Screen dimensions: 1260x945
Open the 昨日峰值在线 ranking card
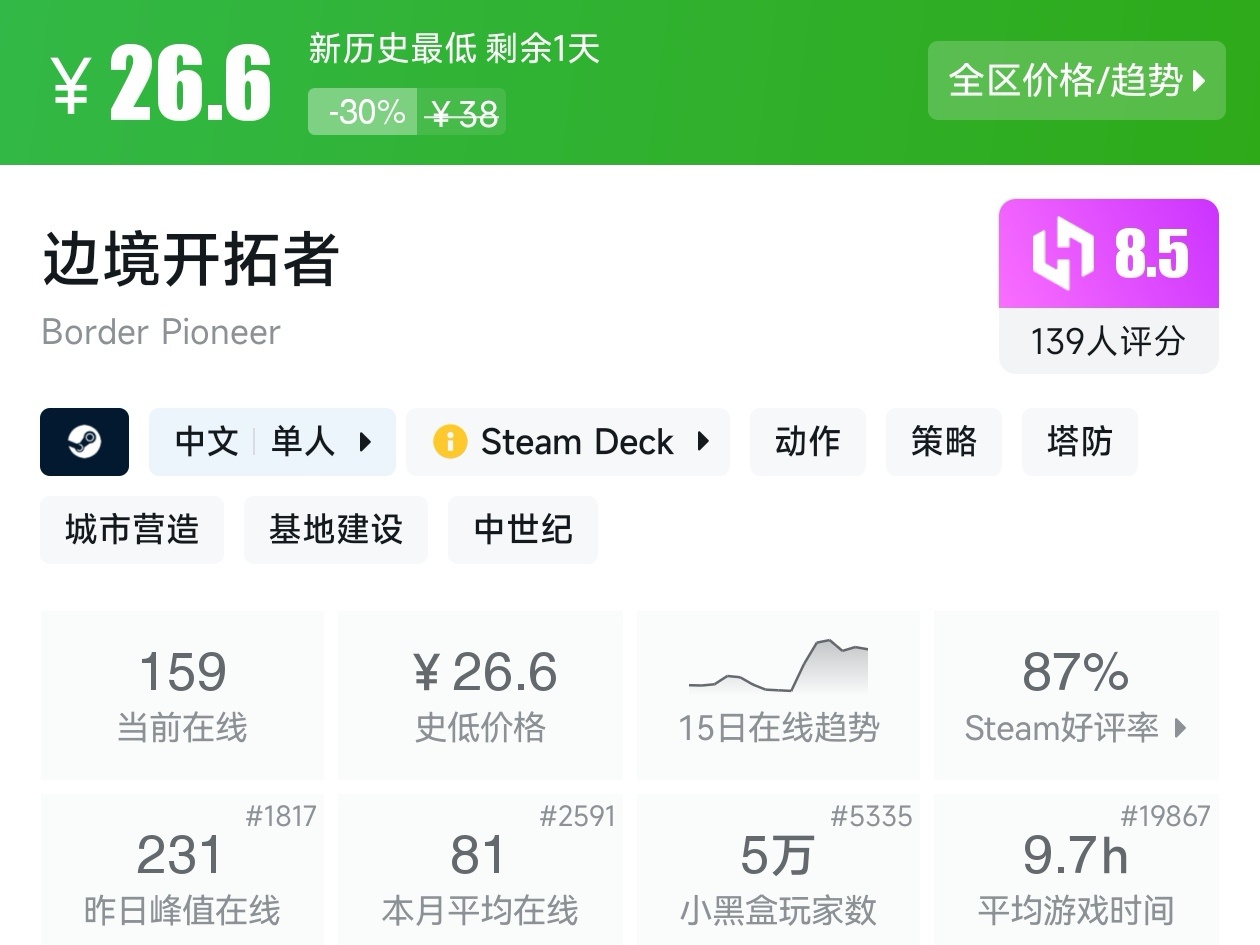pyautogui.click(x=182, y=870)
